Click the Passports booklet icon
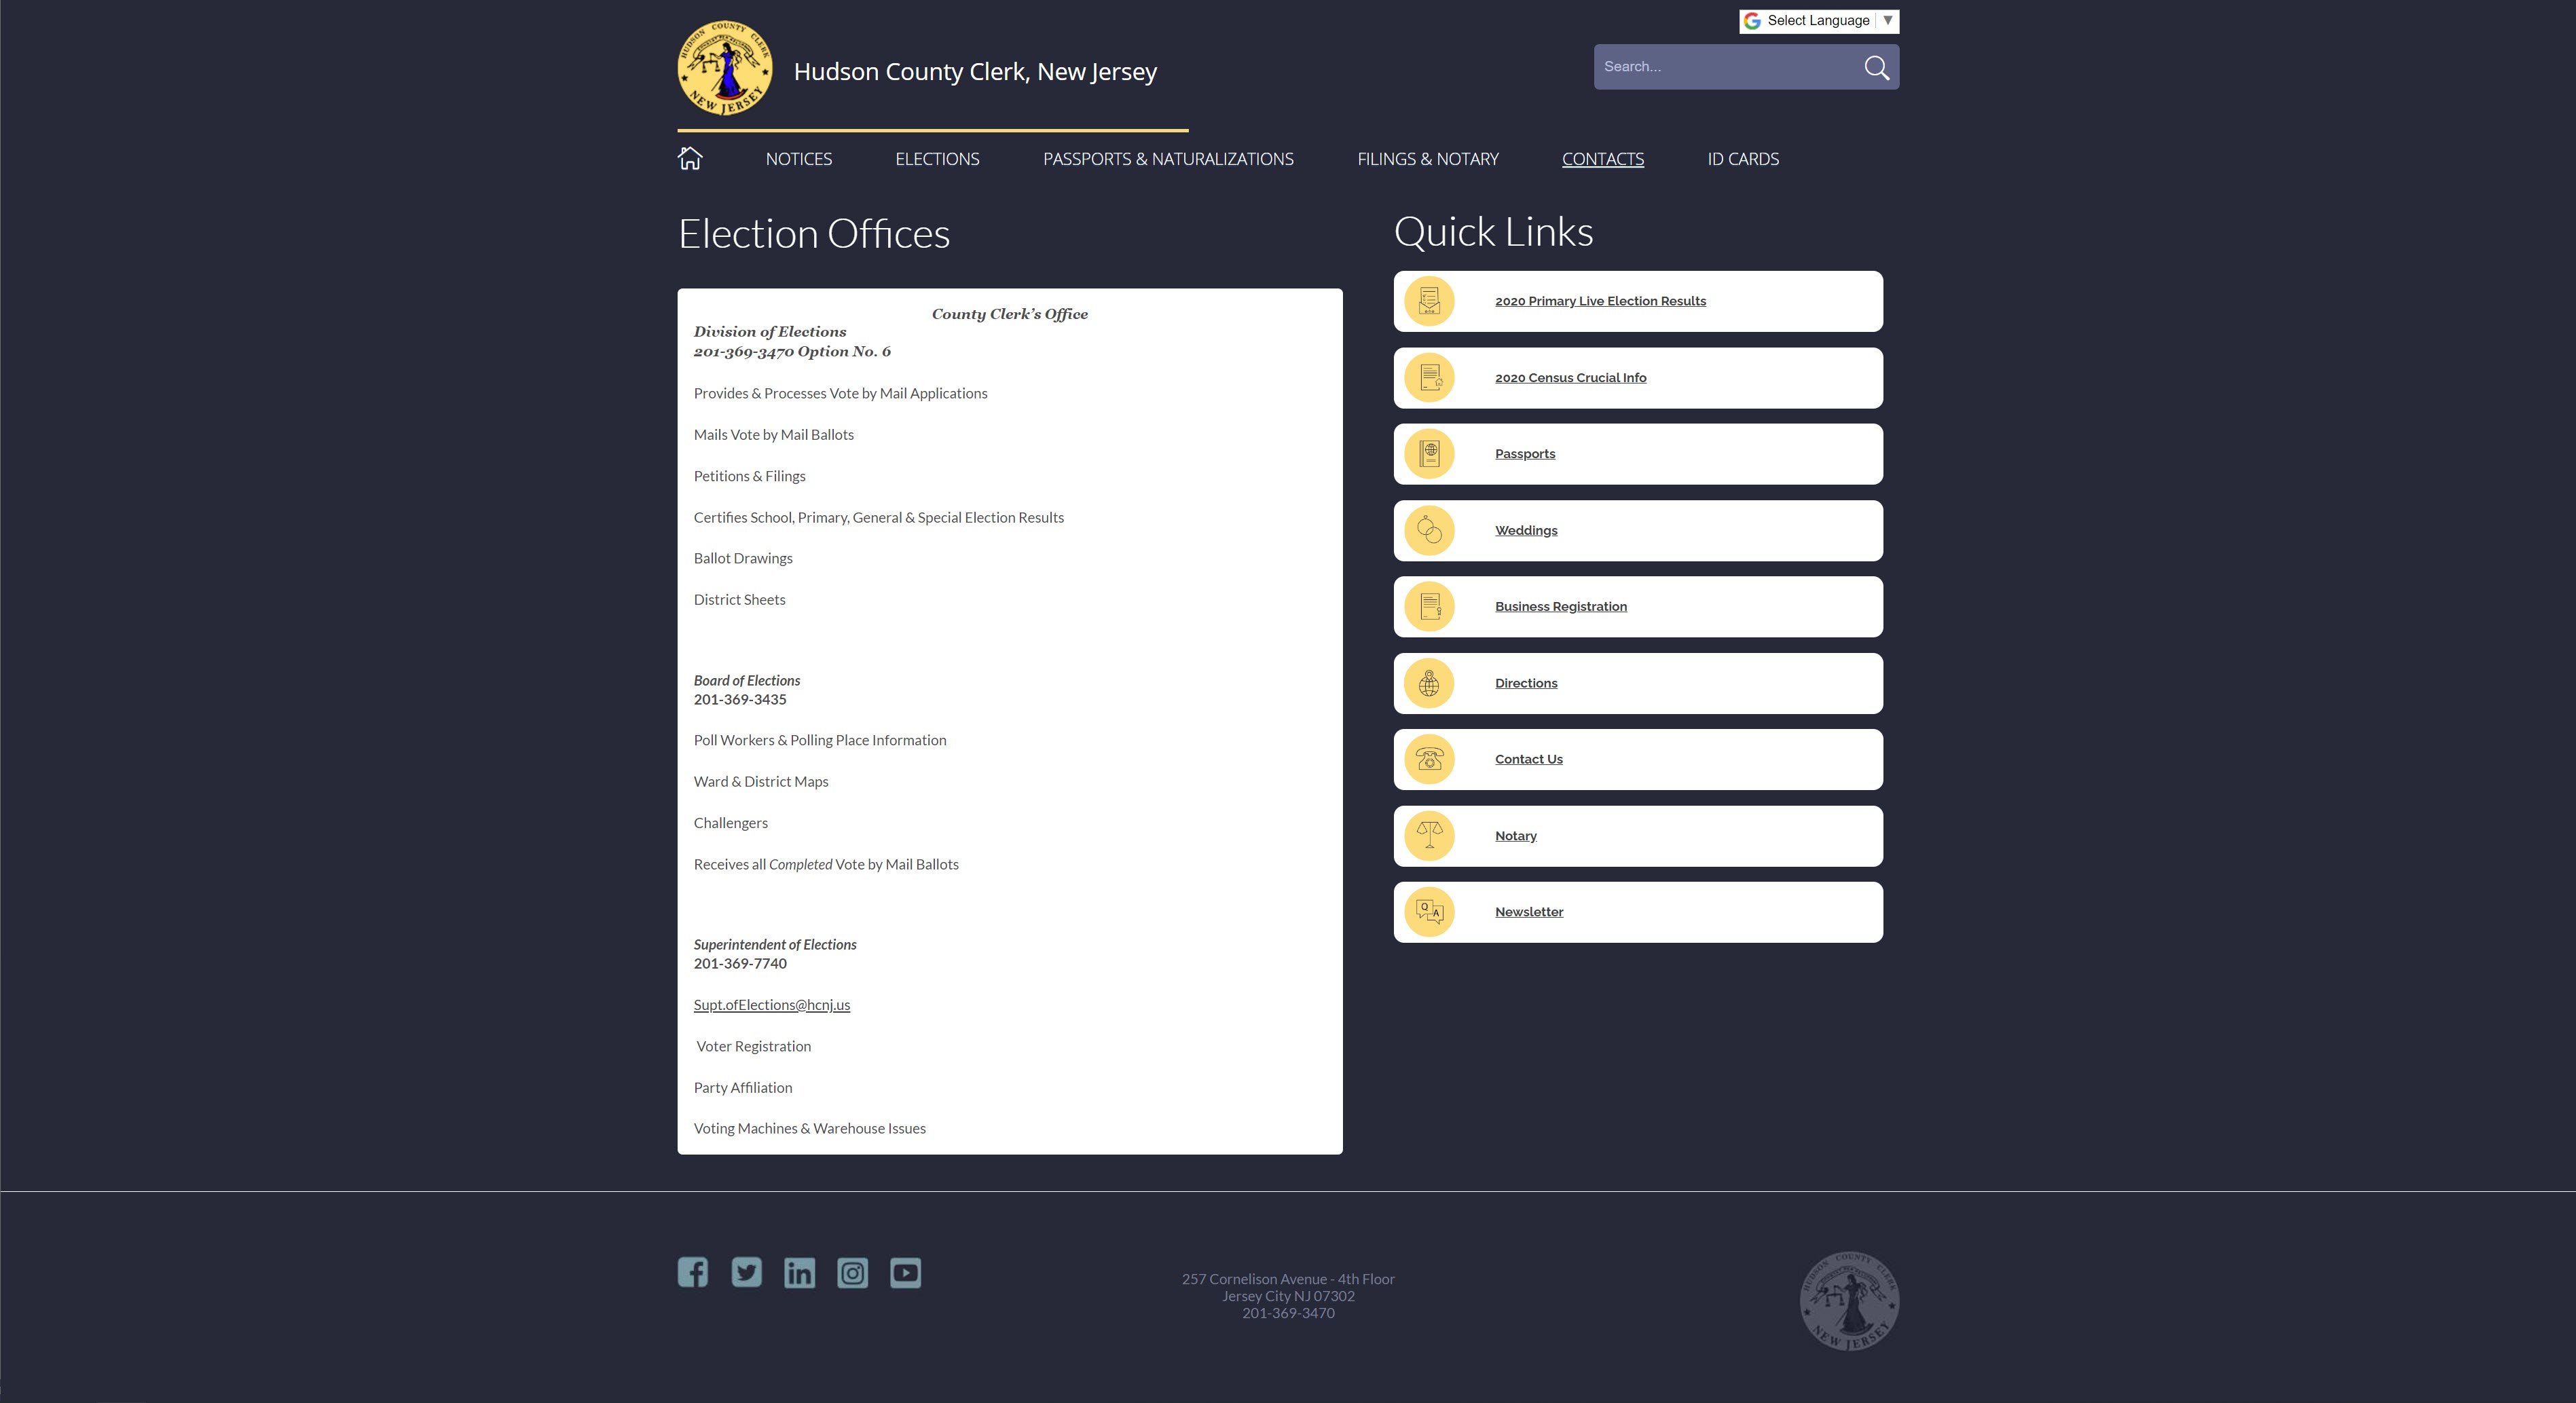Viewport: 2576px width, 1403px height. coord(1429,454)
